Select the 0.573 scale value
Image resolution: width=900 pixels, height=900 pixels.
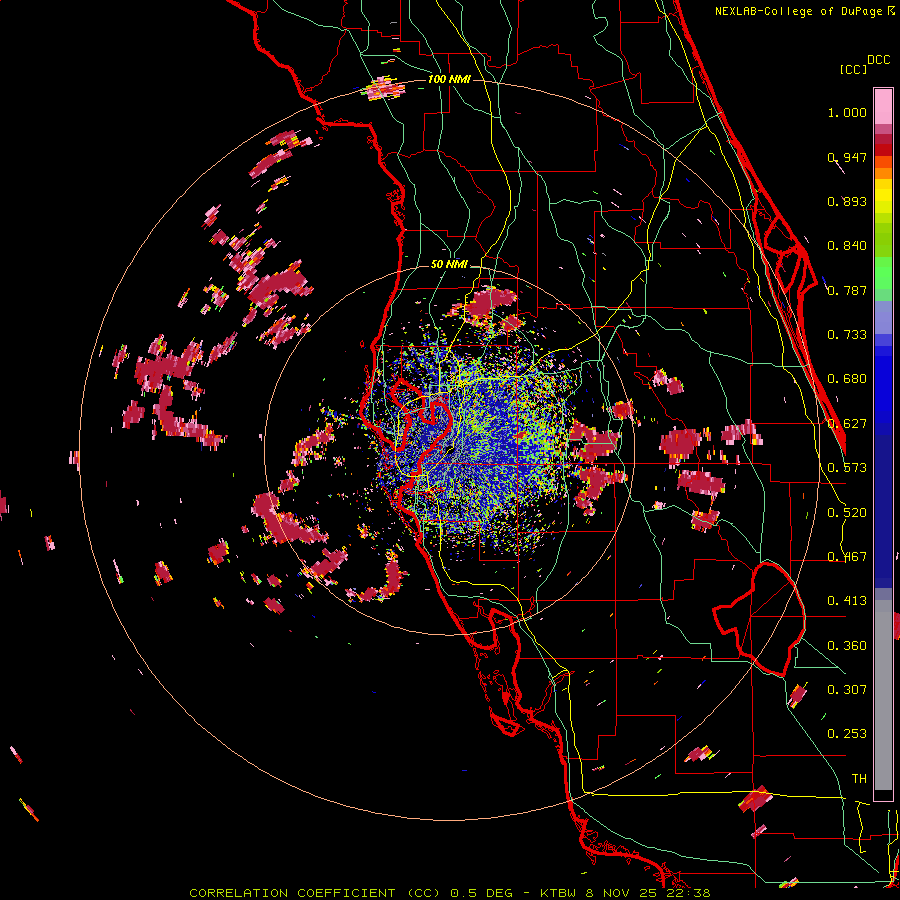(847, 468)
